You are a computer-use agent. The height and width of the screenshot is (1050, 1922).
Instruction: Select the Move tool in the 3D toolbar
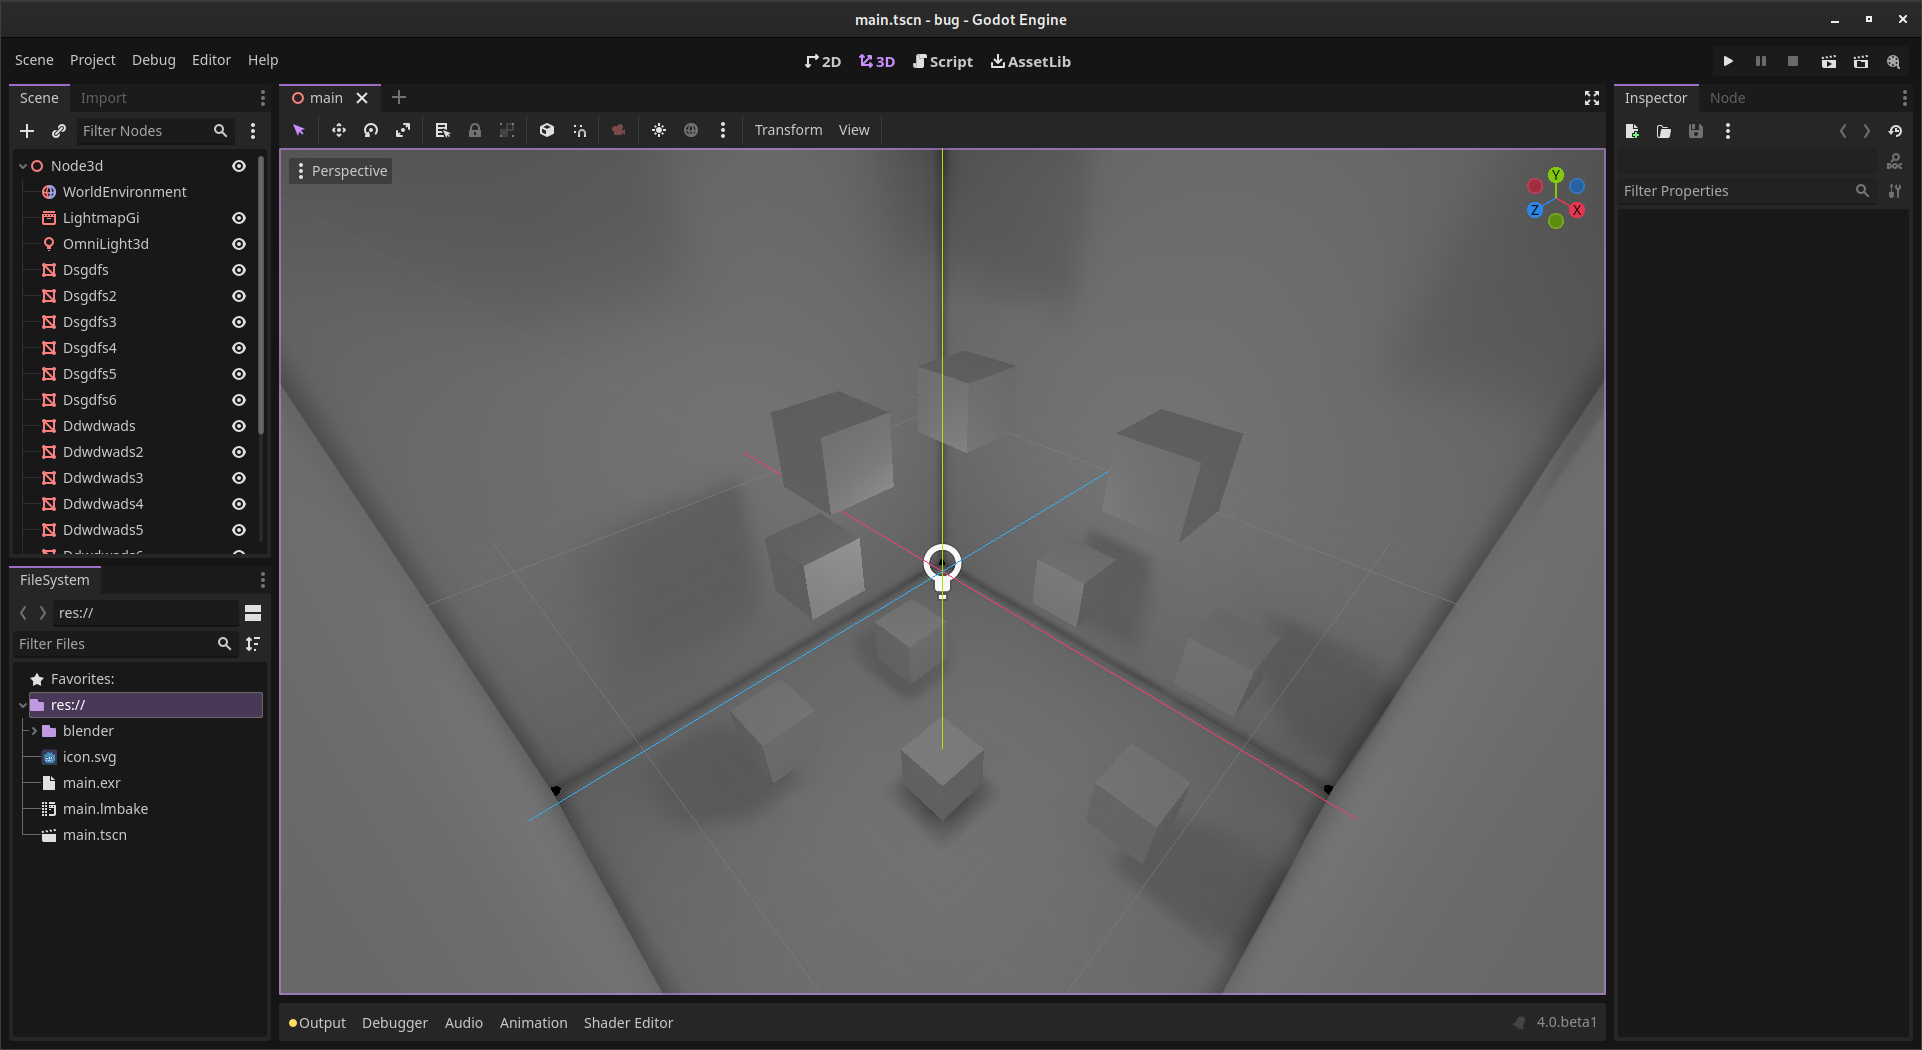pos(338,130)
